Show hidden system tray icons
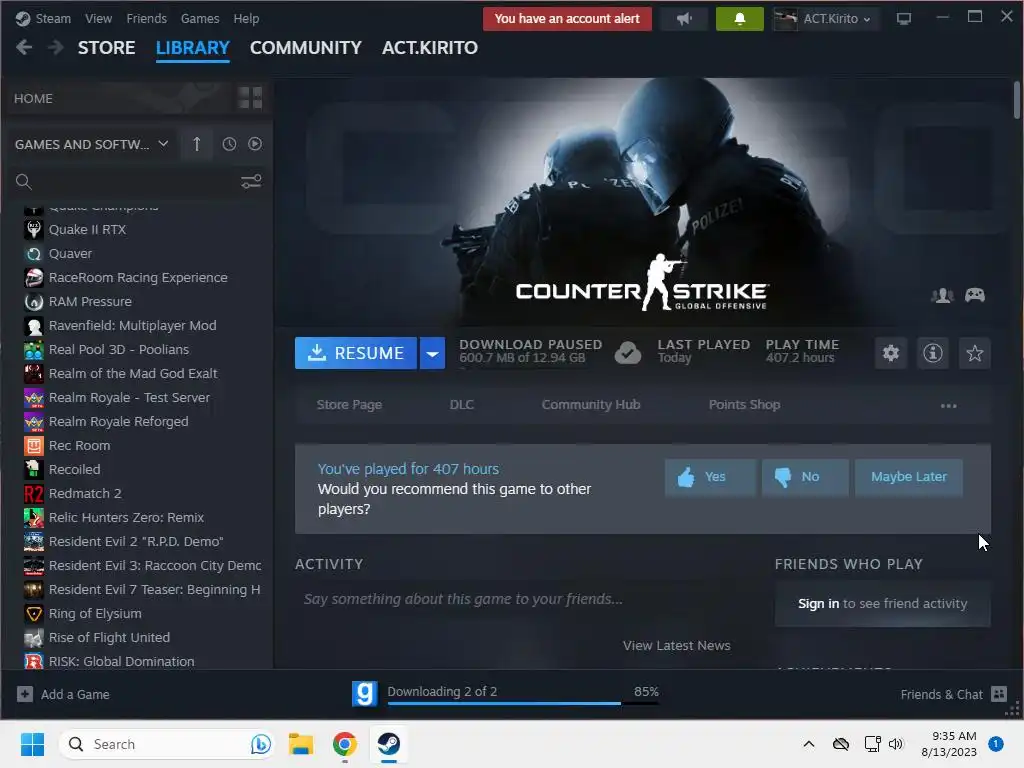 pos(808,744)
